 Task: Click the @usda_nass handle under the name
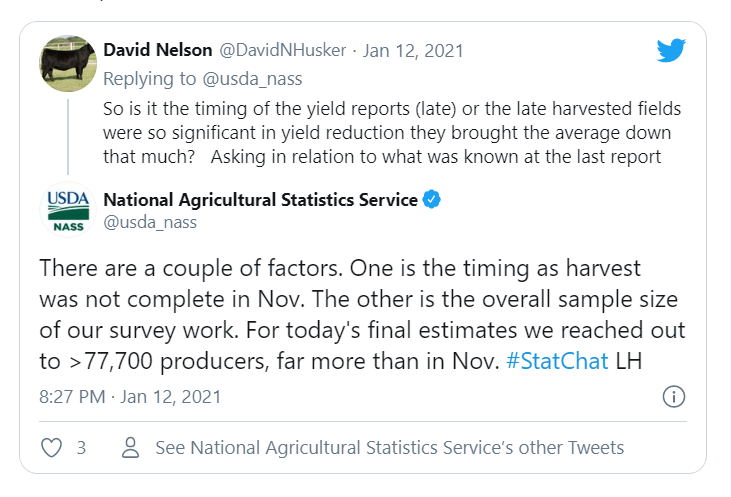(150, 222)
